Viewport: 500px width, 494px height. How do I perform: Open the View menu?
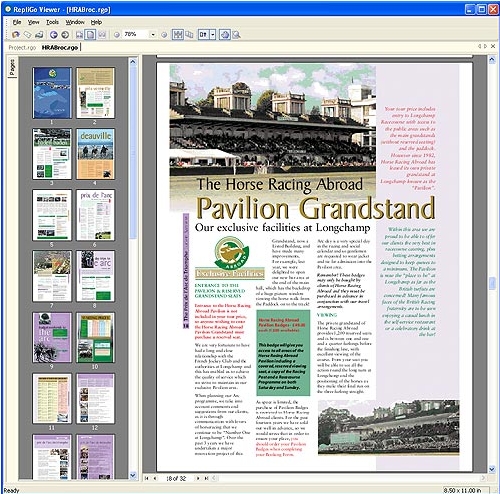[x=33, y=22]
